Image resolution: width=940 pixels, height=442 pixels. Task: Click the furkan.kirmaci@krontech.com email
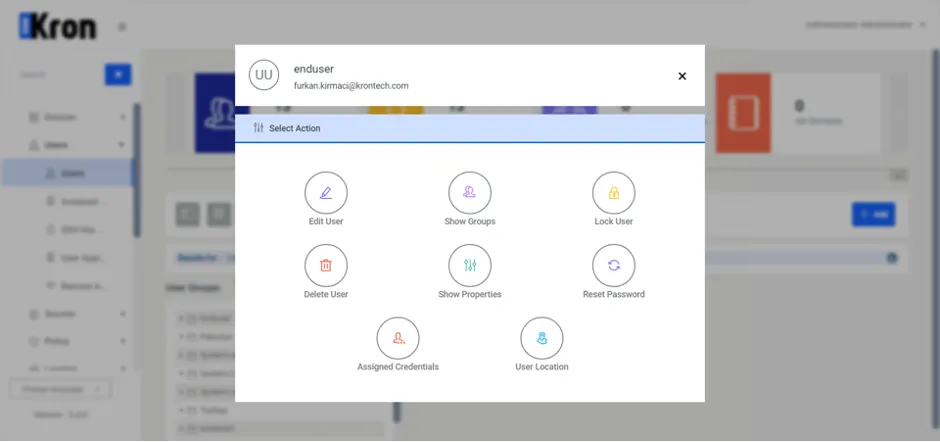[351, 86]
